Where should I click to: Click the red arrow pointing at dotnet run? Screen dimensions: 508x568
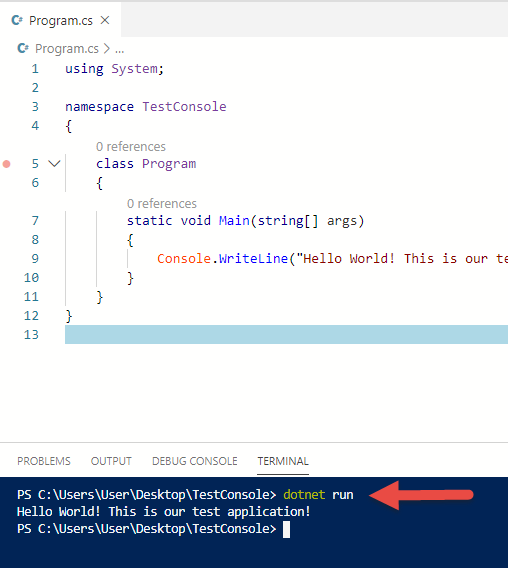click(x=421, y=495)
